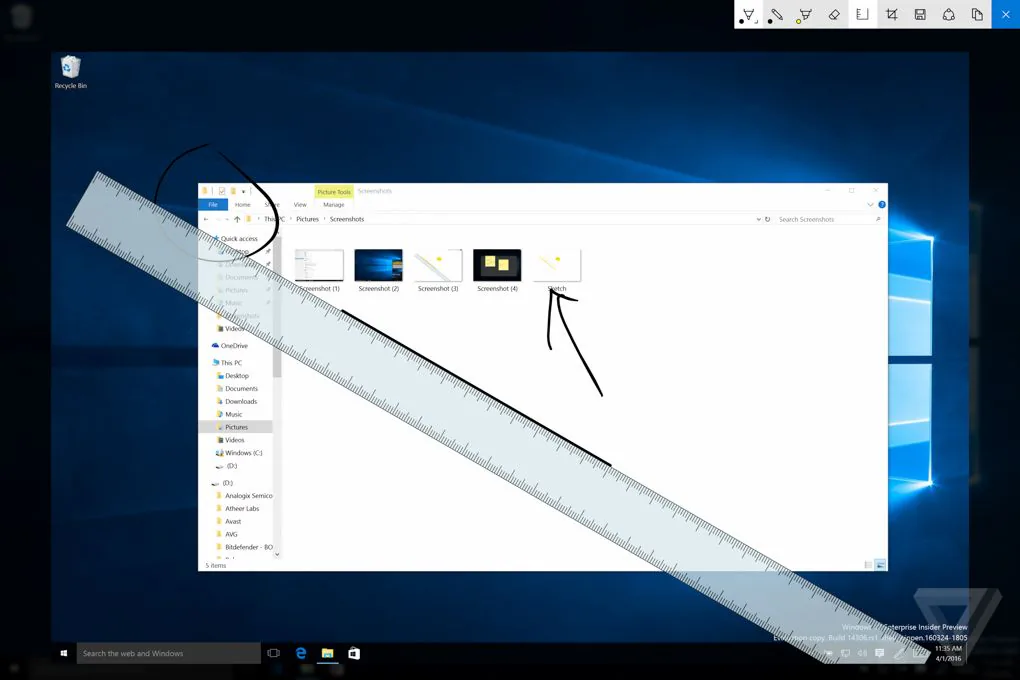Screen dimensions: 1020x680
Task: Open the blue File menu button
Action: coord(213,204)
